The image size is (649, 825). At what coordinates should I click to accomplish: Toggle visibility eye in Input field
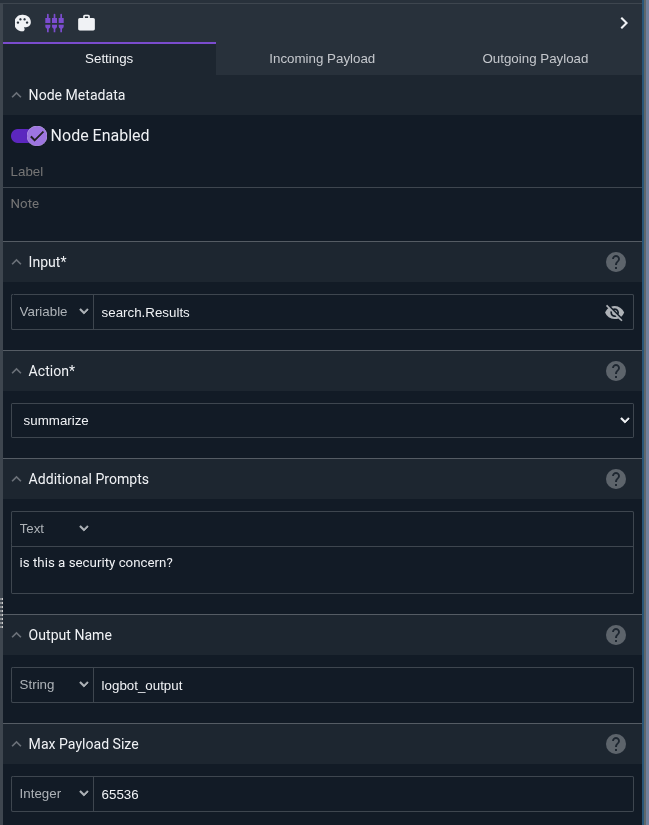(x=614, y=313)
